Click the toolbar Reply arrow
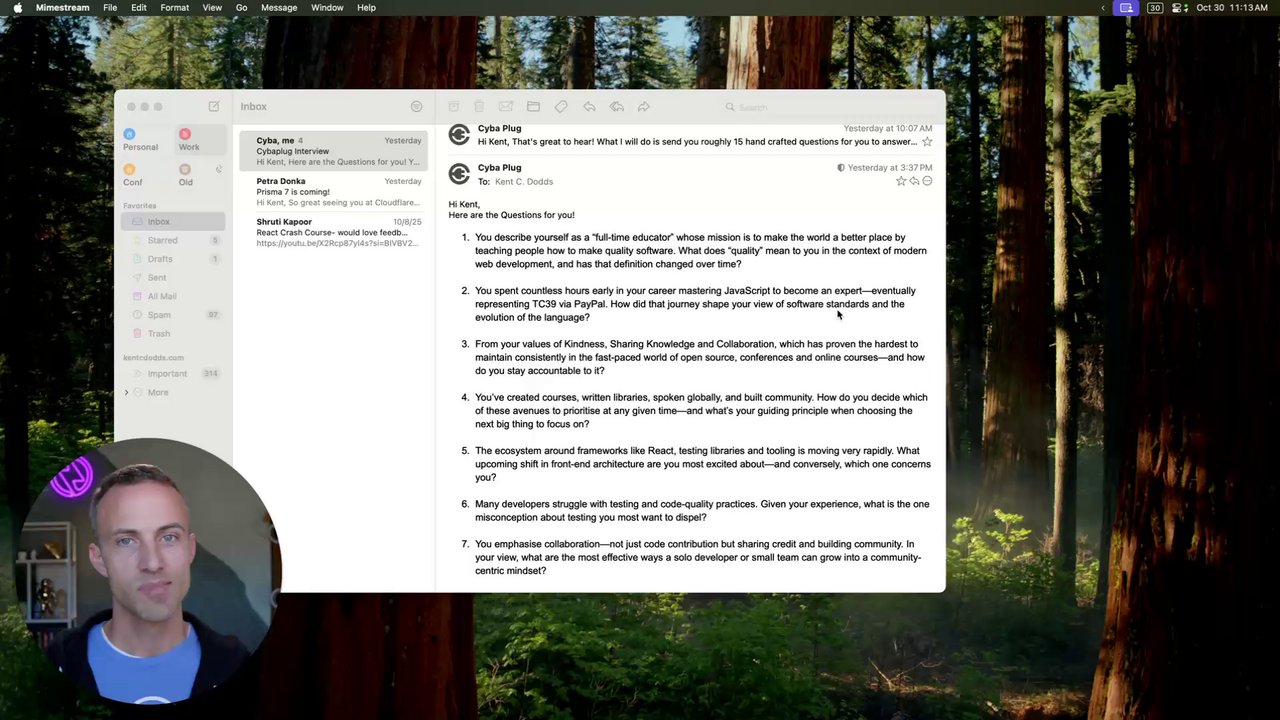The image size is (1280, 720). (589, 106)
